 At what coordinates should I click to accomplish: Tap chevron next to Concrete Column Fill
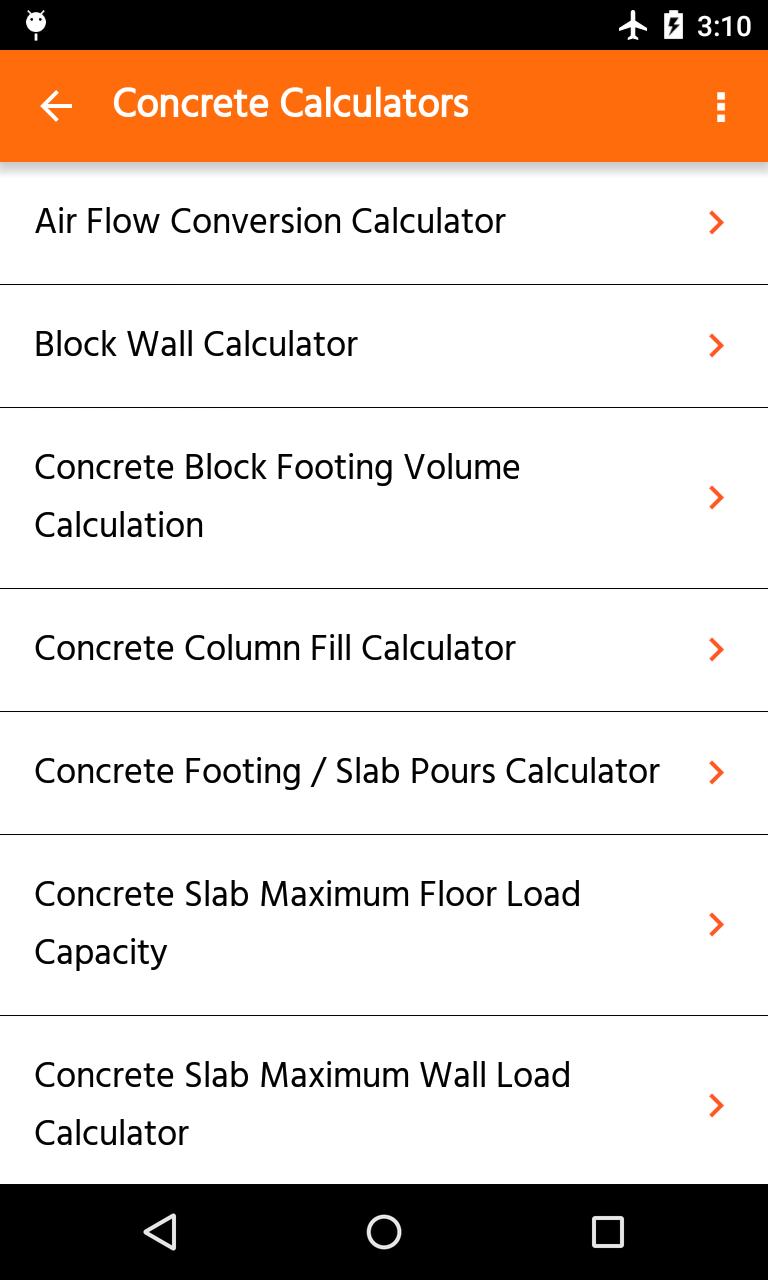(716, 650)
